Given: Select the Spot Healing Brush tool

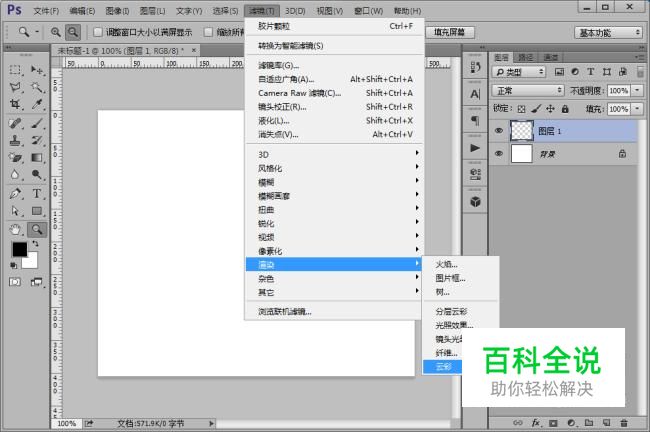Looking at the screenshot, I should tap(15, 123).
